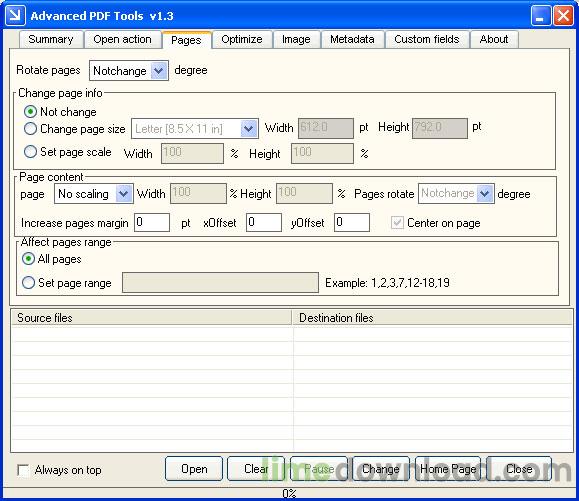Close window with the red X button

pyautogui.click(x=563, y=16)
